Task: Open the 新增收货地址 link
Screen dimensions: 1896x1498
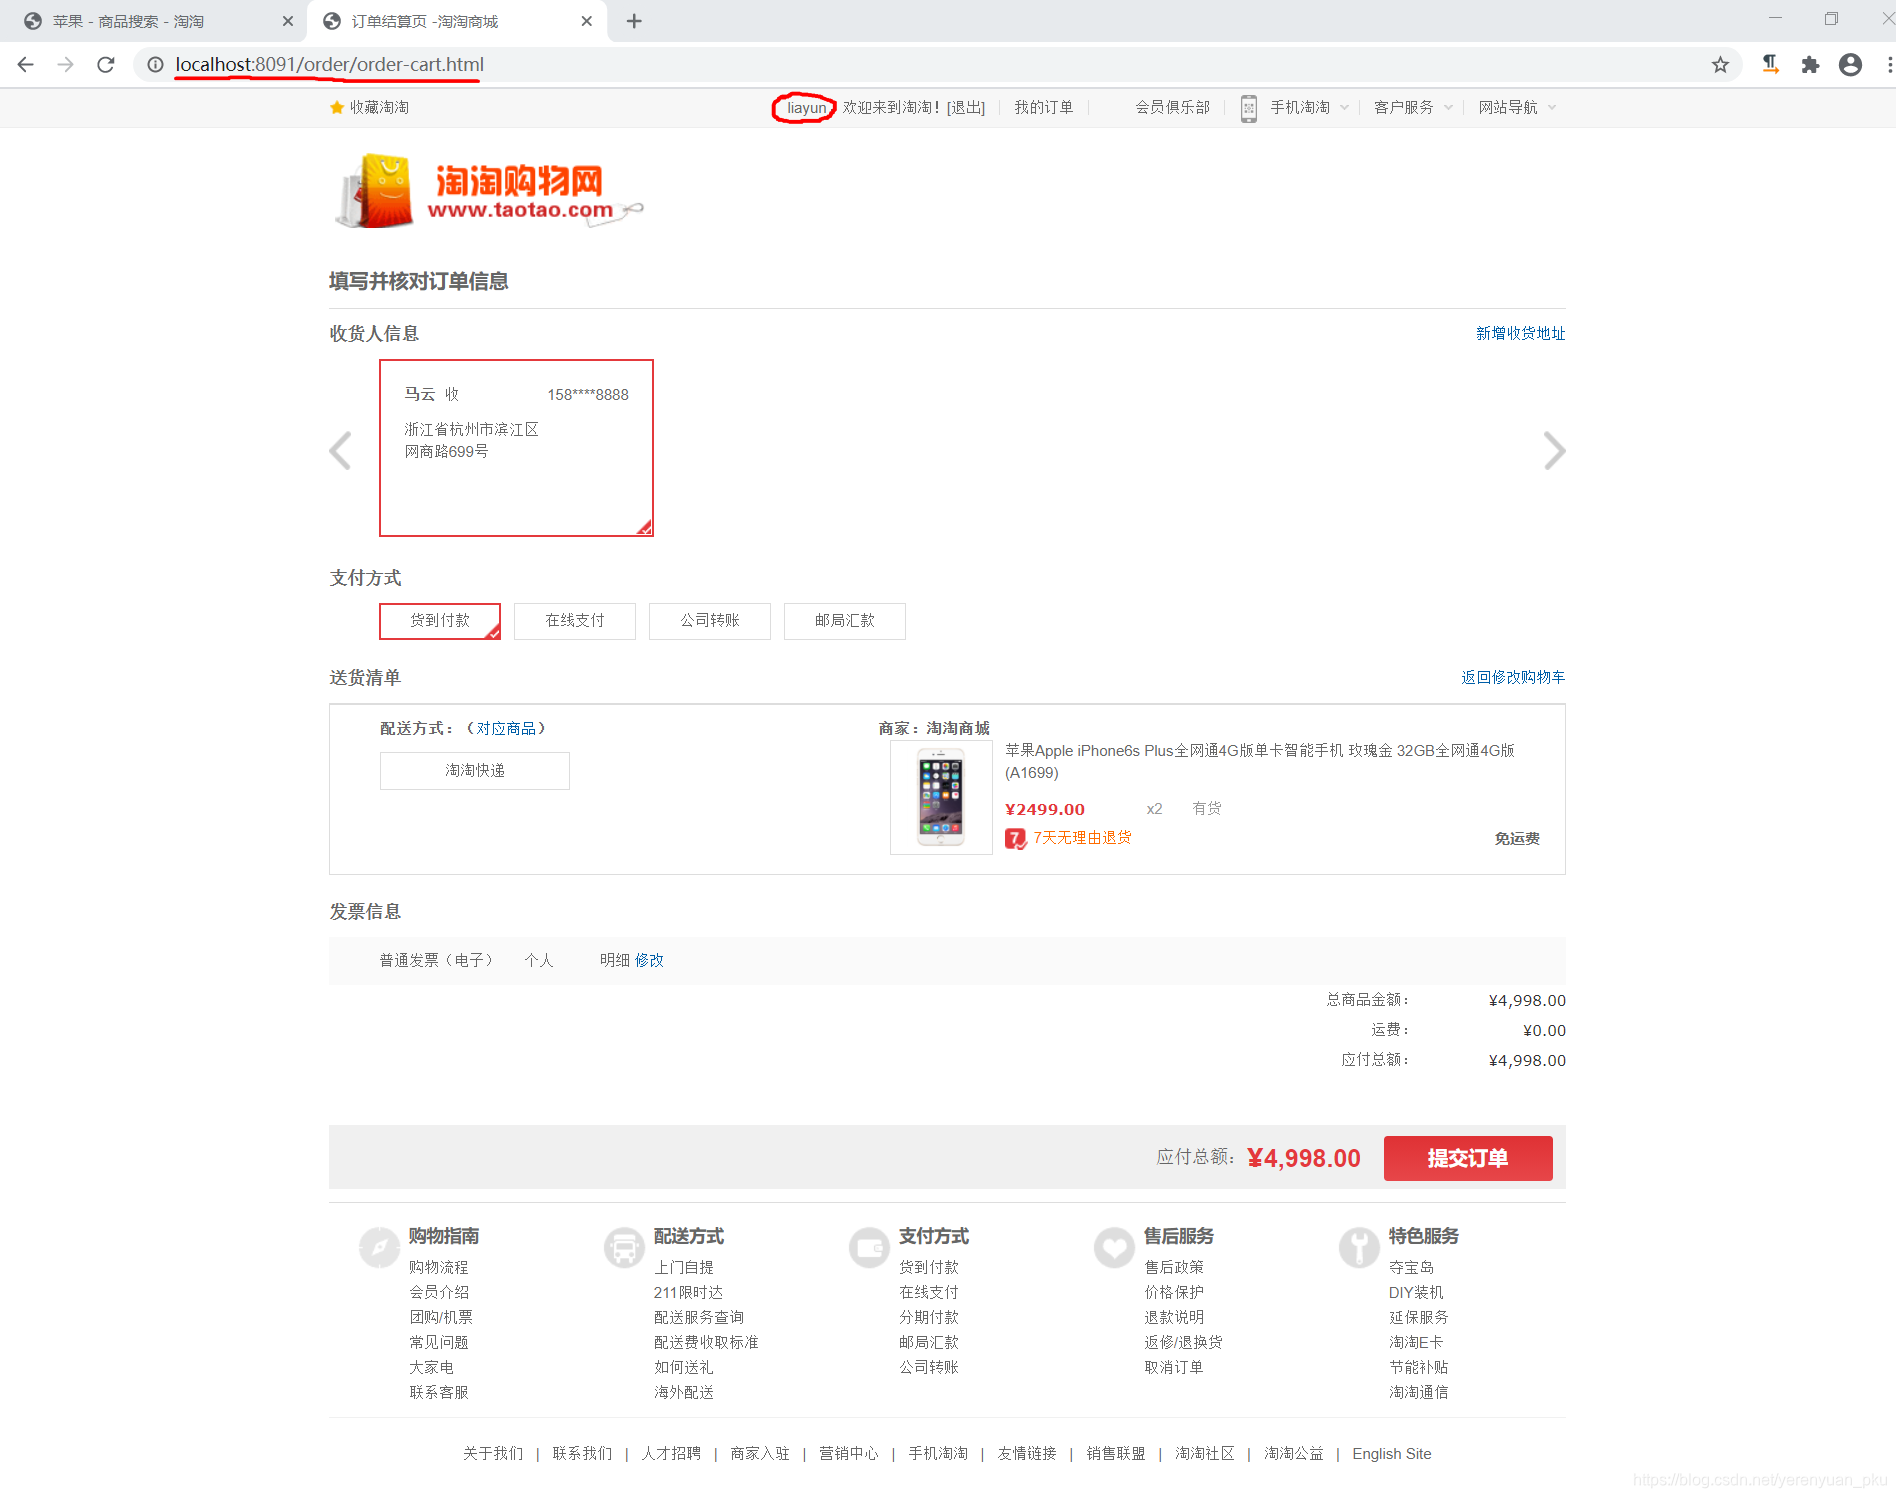Action: pyautogui.click(x=1517, y=333)
